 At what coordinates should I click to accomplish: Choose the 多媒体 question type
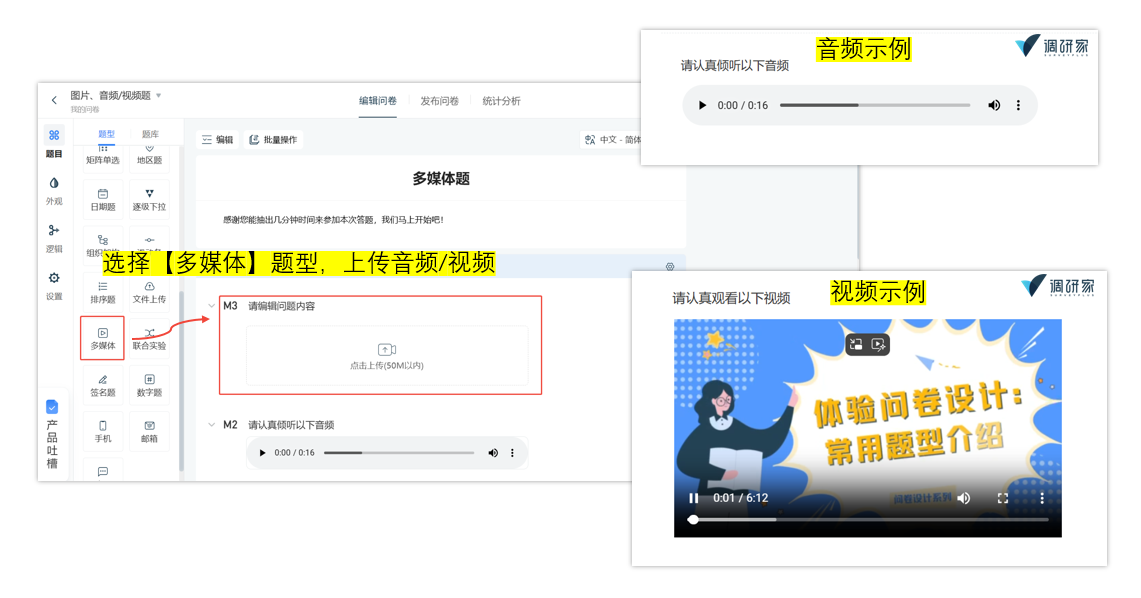(103, 338)
